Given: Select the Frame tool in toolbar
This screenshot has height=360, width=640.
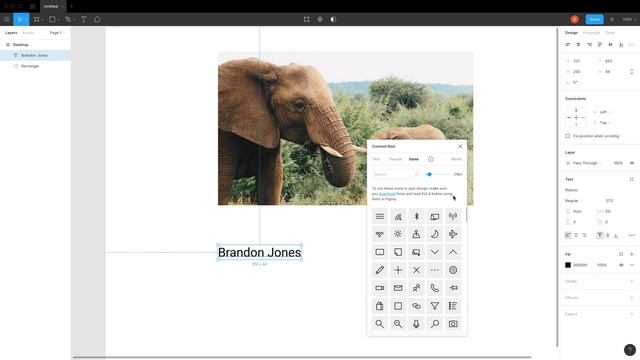Looking at the screenshot, I should tap(37, 19).
